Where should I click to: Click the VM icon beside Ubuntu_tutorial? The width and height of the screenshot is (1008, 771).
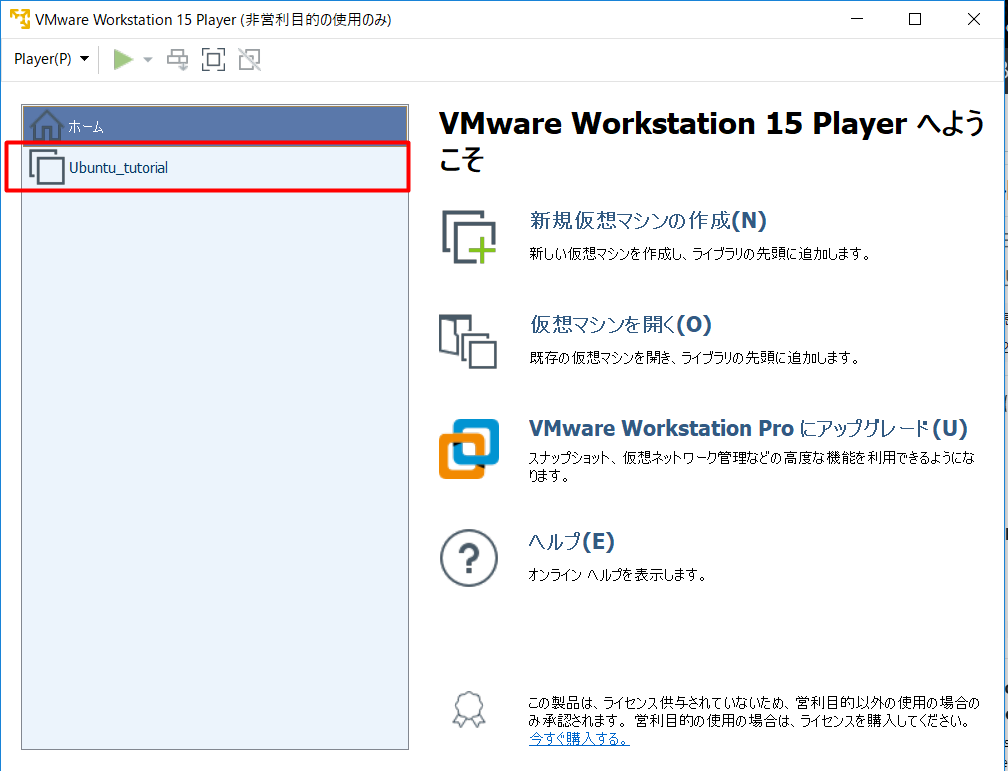click(47, 167)
